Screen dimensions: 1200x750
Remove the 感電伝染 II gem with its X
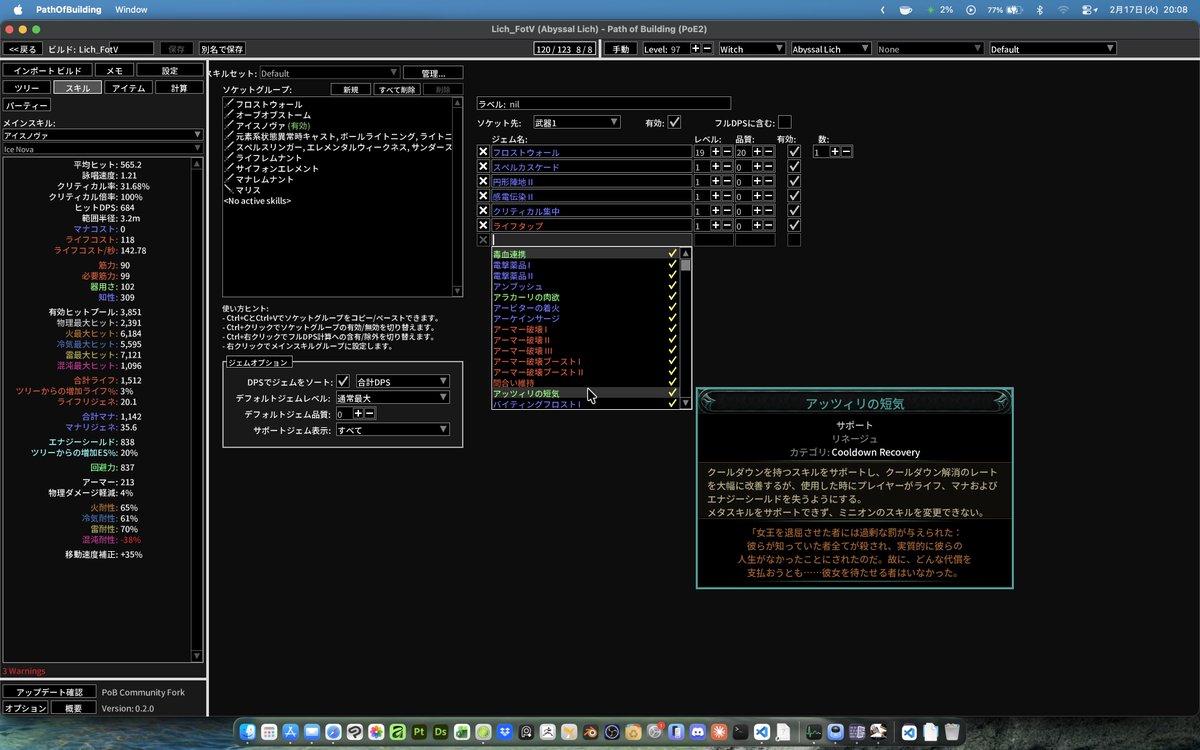point(483,197)
